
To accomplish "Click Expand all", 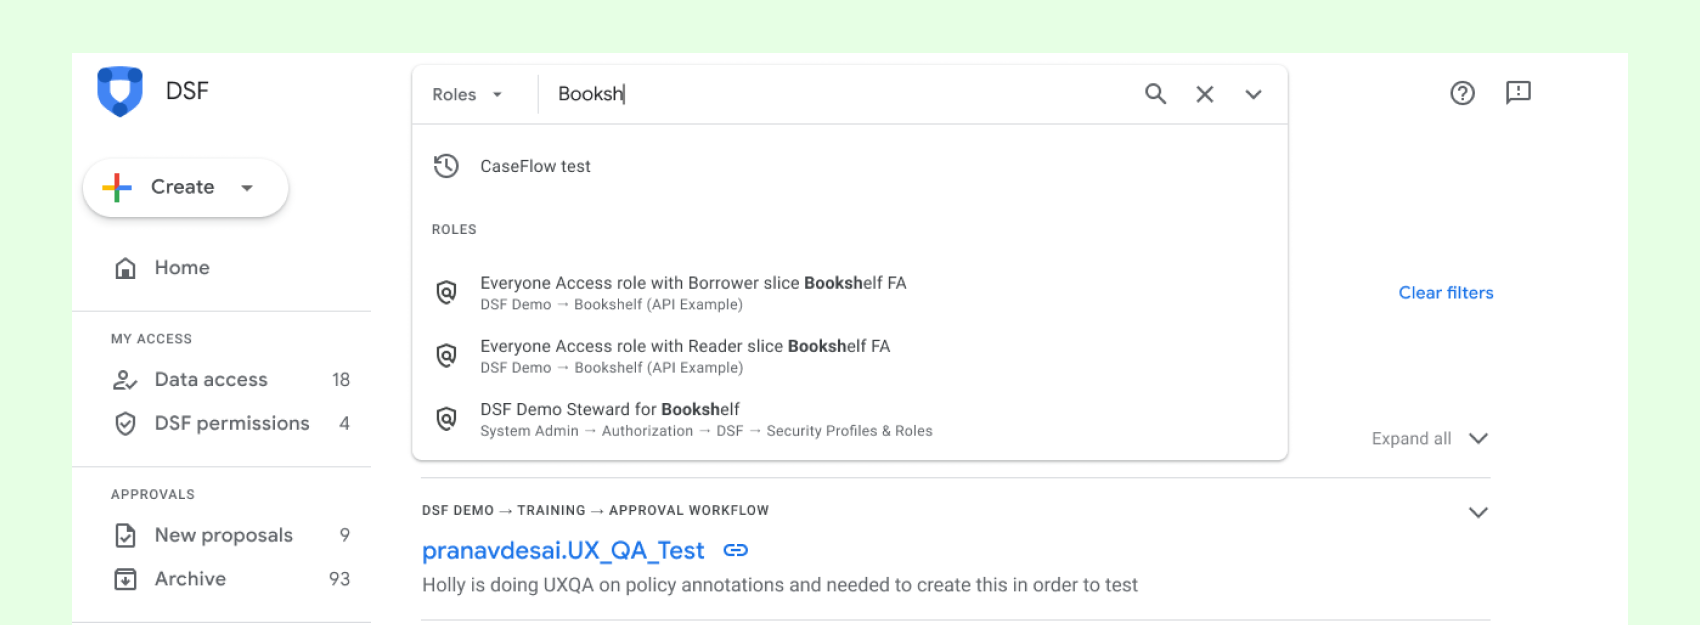I will pos(1411,439).
